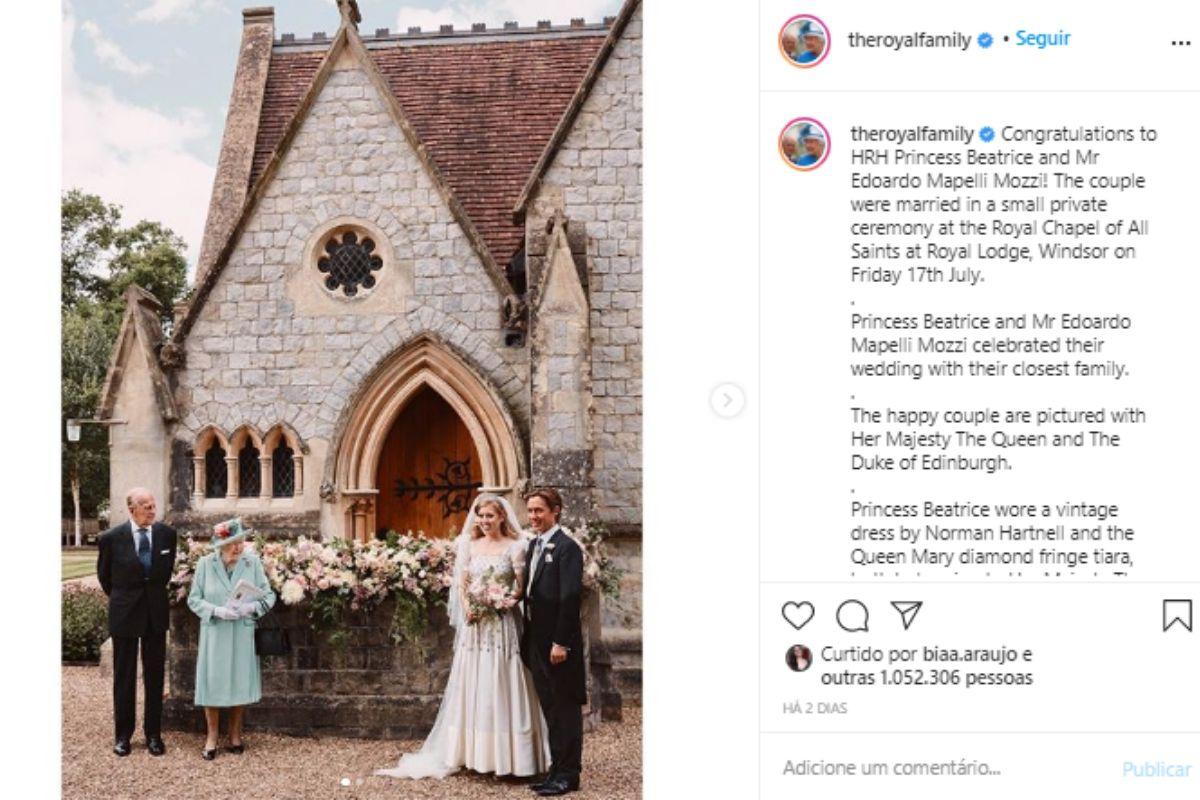Click the comment field 'Adicione um comentário...'

tap(892, 768)
